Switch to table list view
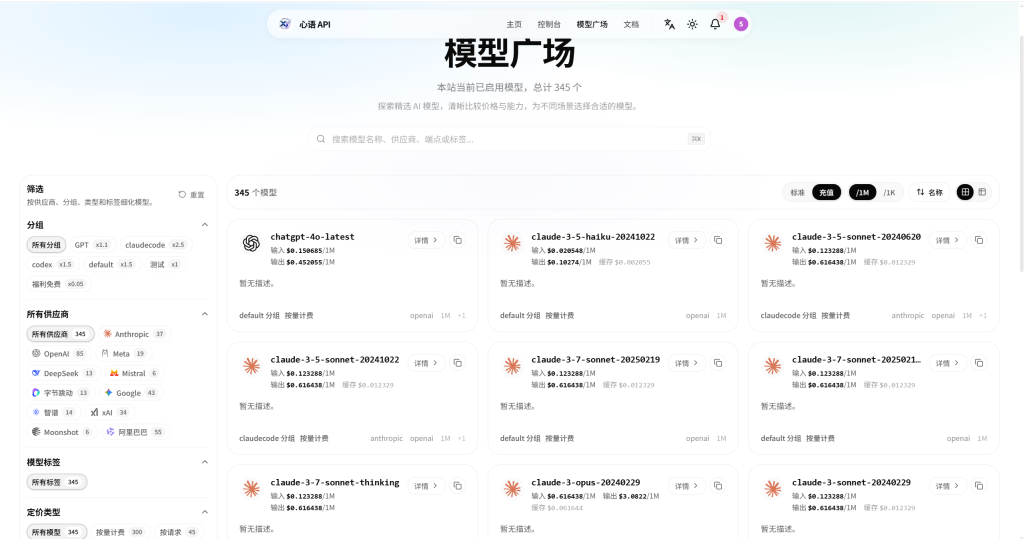This screenshot has width=1024, height=539. click(982, 192)
